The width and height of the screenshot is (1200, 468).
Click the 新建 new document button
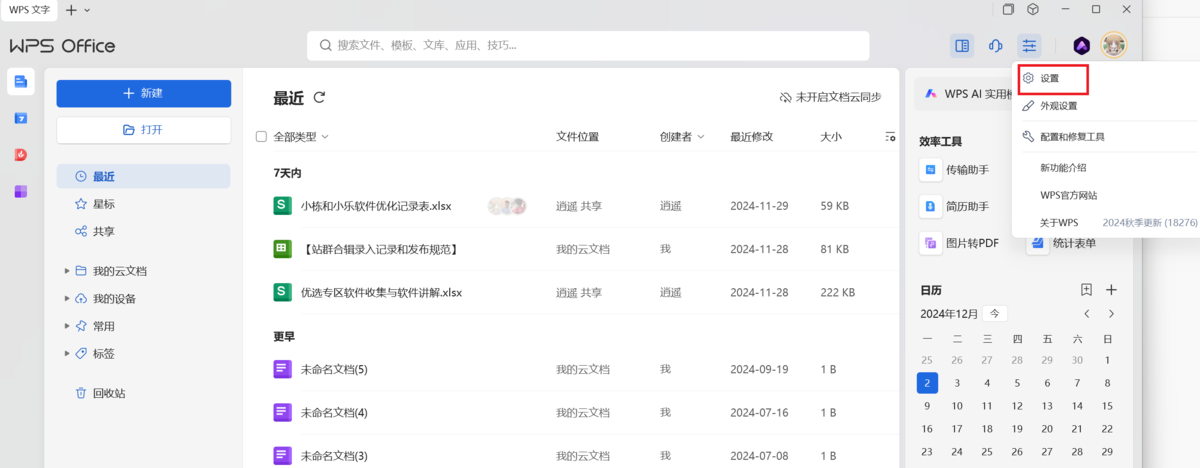tap(144, 93)
